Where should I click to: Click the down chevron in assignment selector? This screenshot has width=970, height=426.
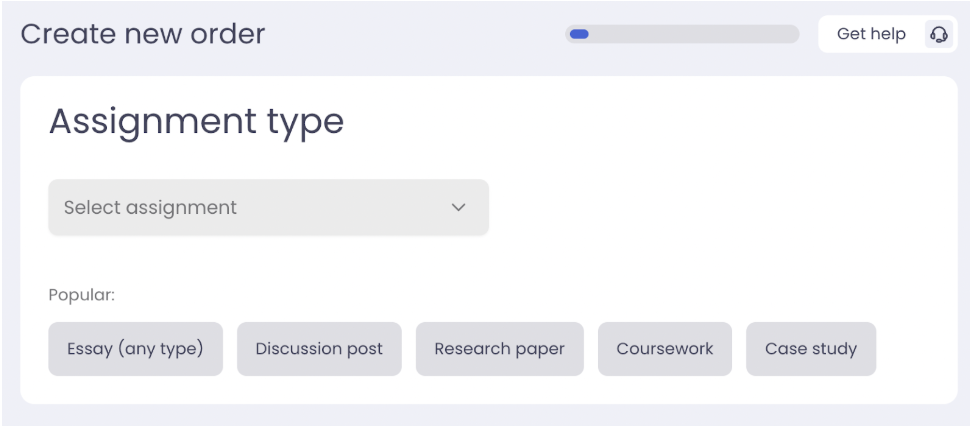tap(459, 208)
